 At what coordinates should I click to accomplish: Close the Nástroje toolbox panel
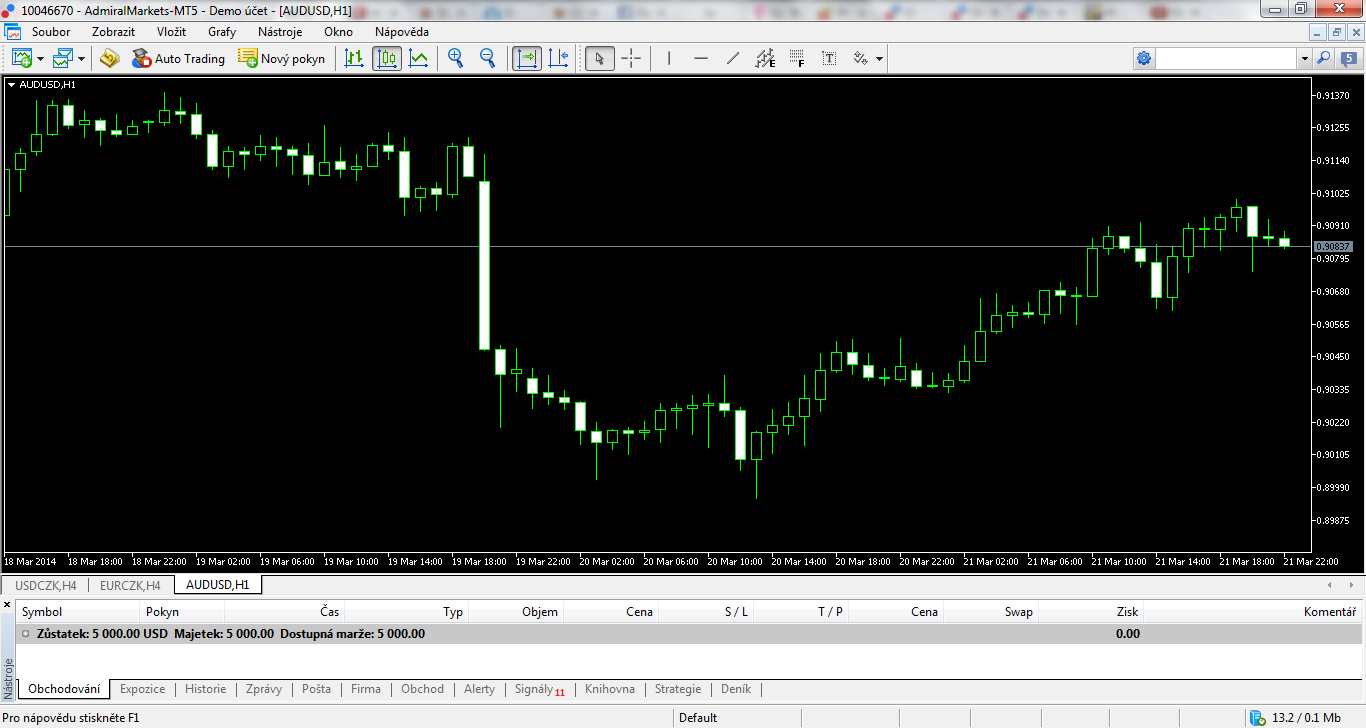click(x=8, y=605)
